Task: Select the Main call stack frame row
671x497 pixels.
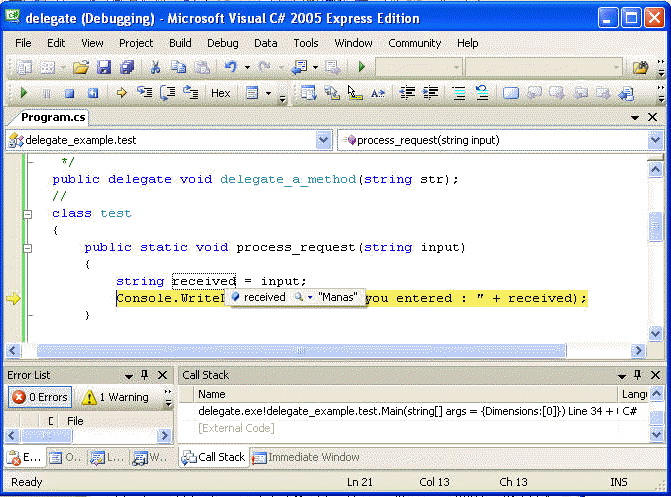Action: click(x=400, y=411)
